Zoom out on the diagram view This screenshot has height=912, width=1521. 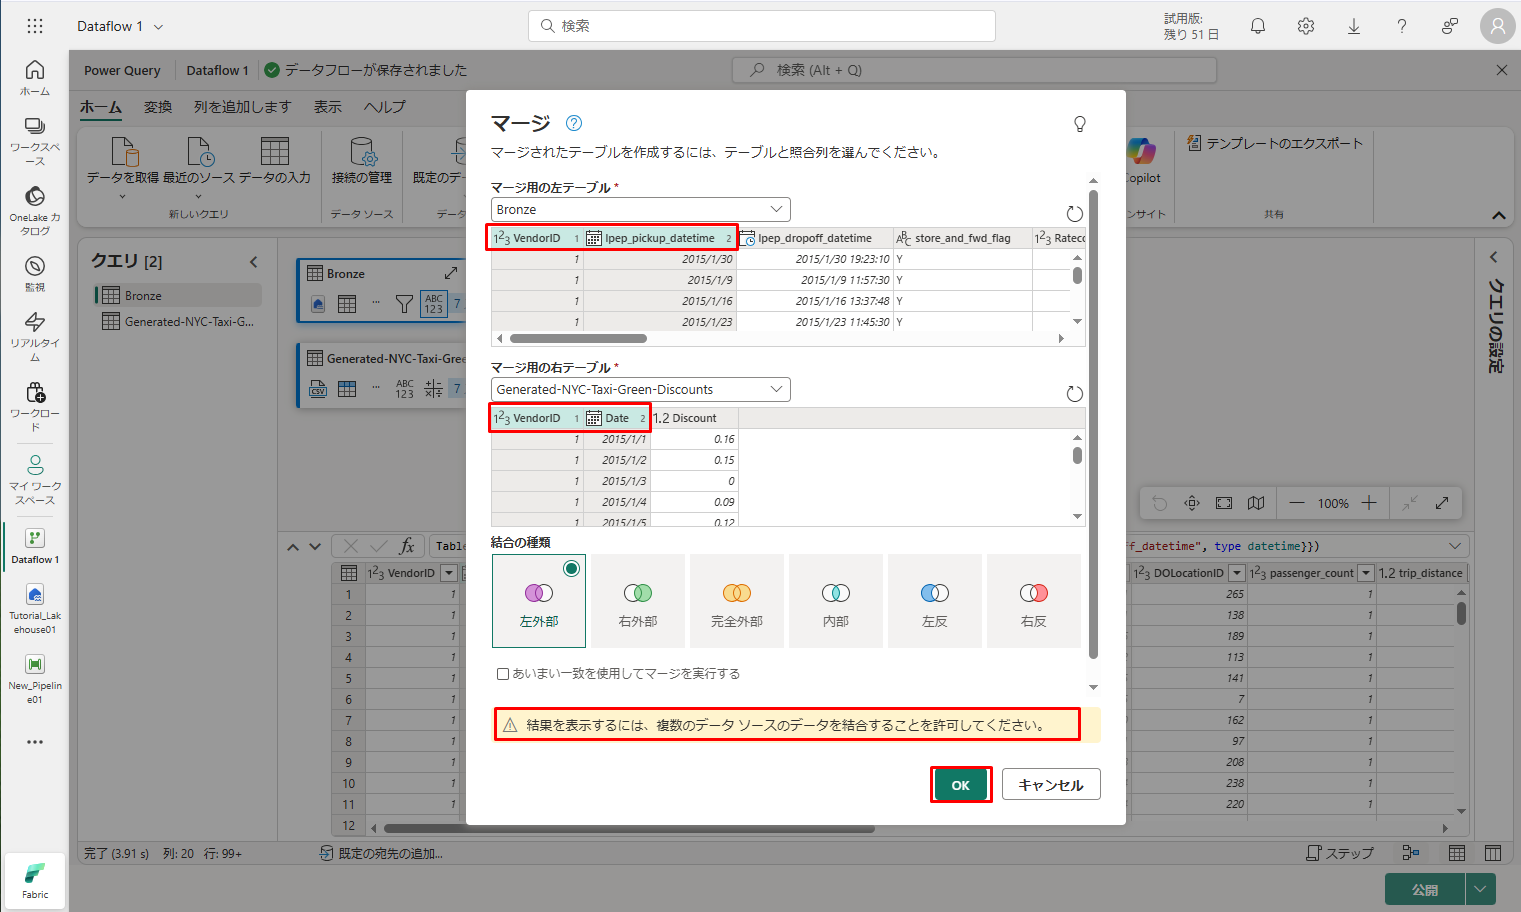tap(1297, 503)
